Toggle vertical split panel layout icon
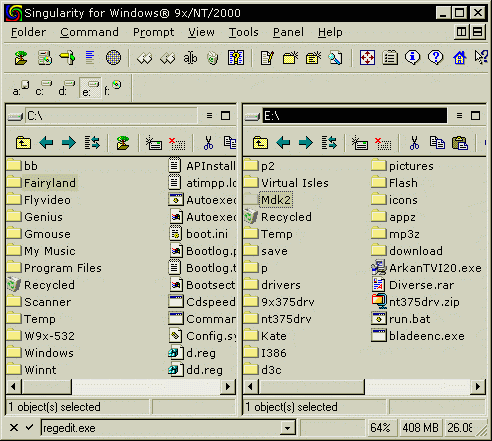The image size is (492, 441). click(x=461, y=32)
